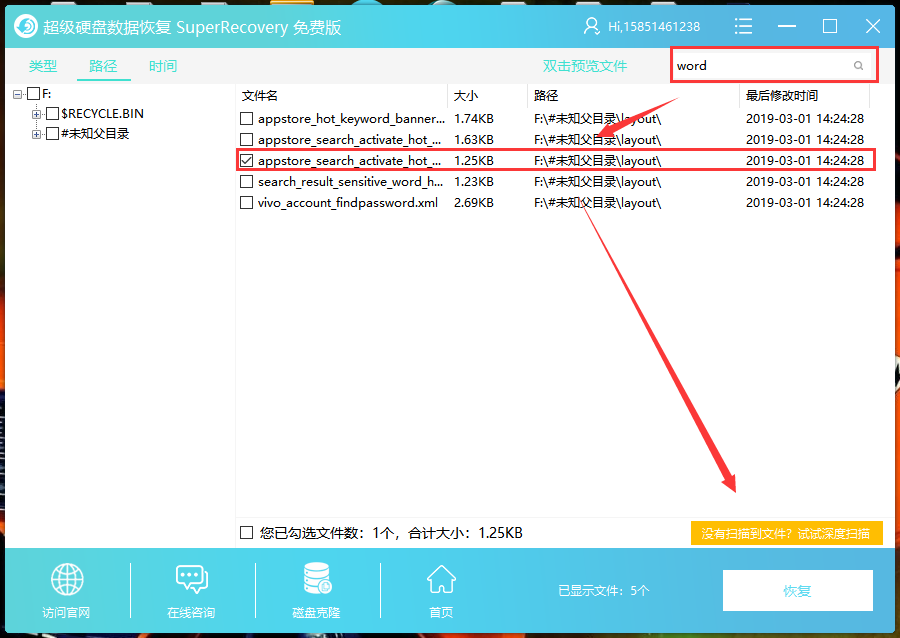The width and height of the screenshot is (900, 638).
Task: Expand the #未知父目录 tree node
Action: click(x=36, y=134)
